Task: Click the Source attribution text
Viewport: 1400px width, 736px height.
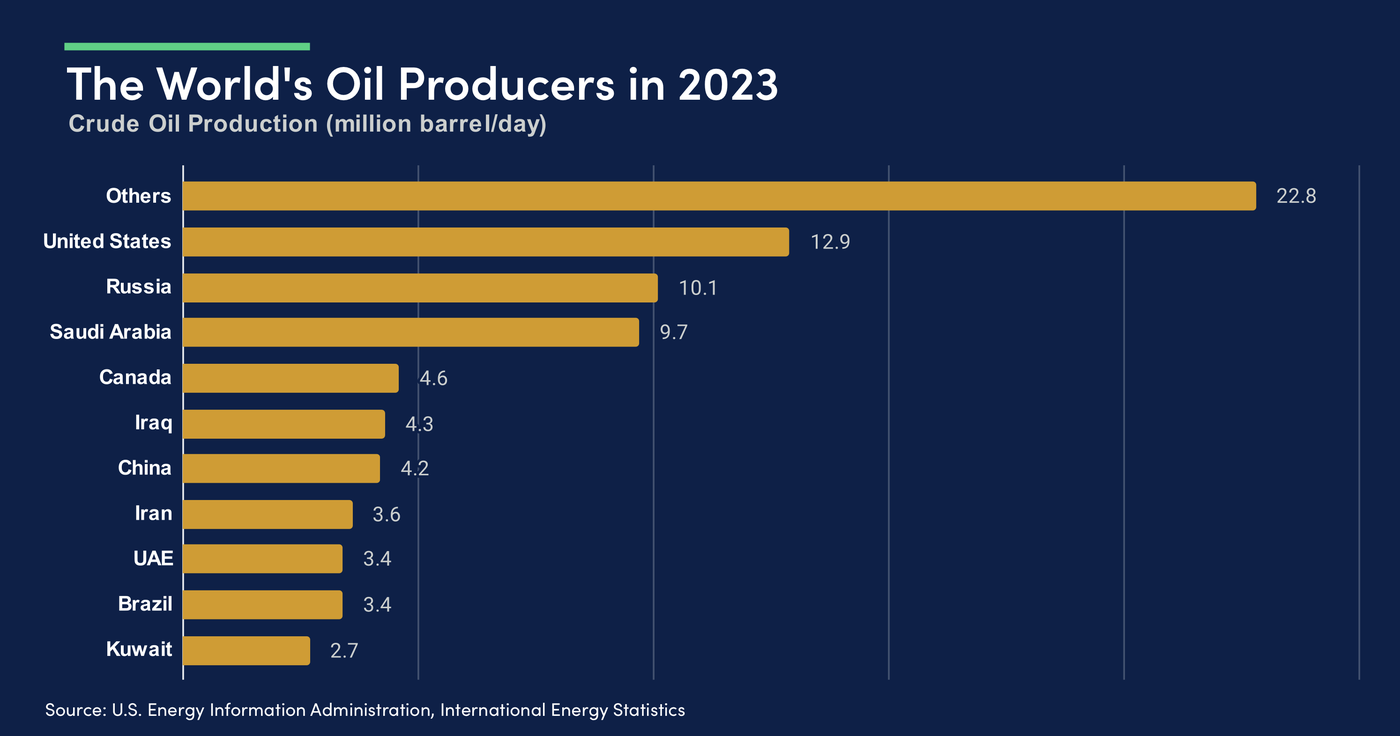Action: click(x=366, y=710)
